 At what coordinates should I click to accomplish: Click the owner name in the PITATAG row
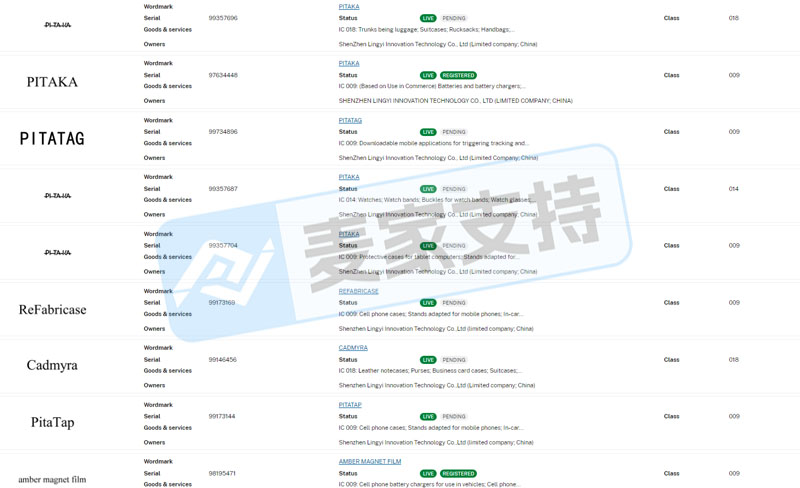click(438, 158)
